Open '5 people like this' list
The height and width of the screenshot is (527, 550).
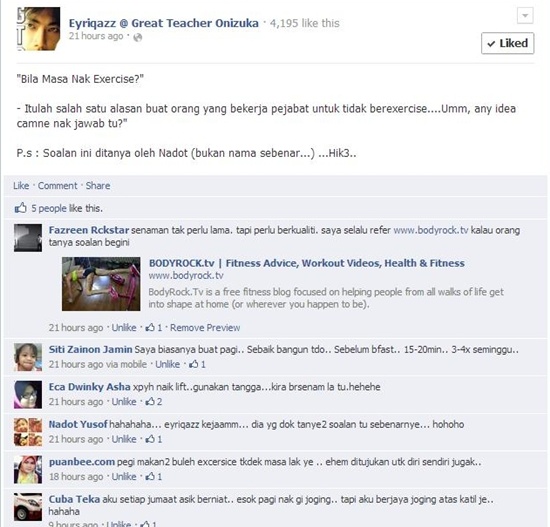(x=67, y=208)
